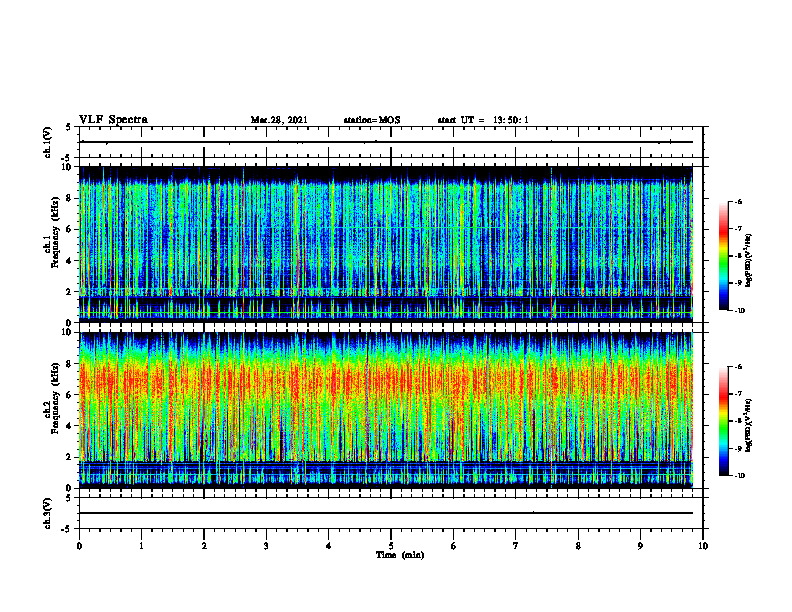Click the ch.1 voltage waveform trace line
Image resolution: width=792 pixels, height=612 pixels.
(x=386, y=142)
